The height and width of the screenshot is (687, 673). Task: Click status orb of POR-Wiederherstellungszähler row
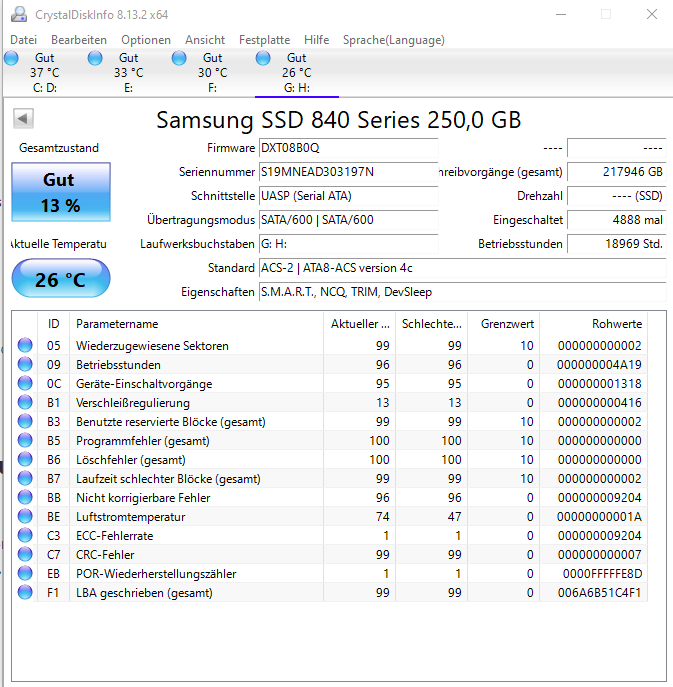(25, 573)
